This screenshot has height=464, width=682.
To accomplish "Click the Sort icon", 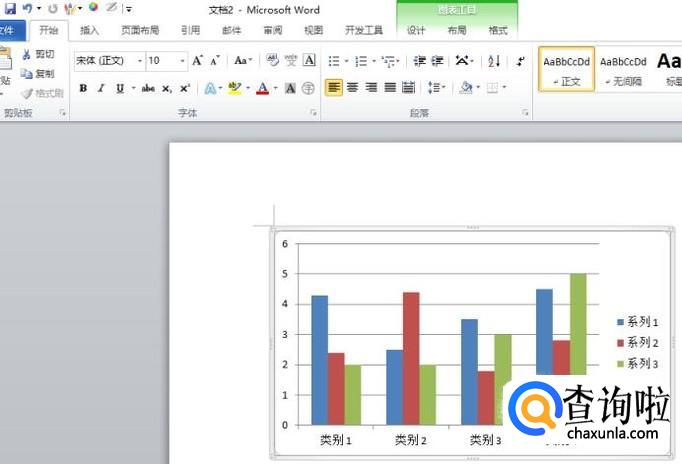I will pyautogui.click(x=494, y=61).
